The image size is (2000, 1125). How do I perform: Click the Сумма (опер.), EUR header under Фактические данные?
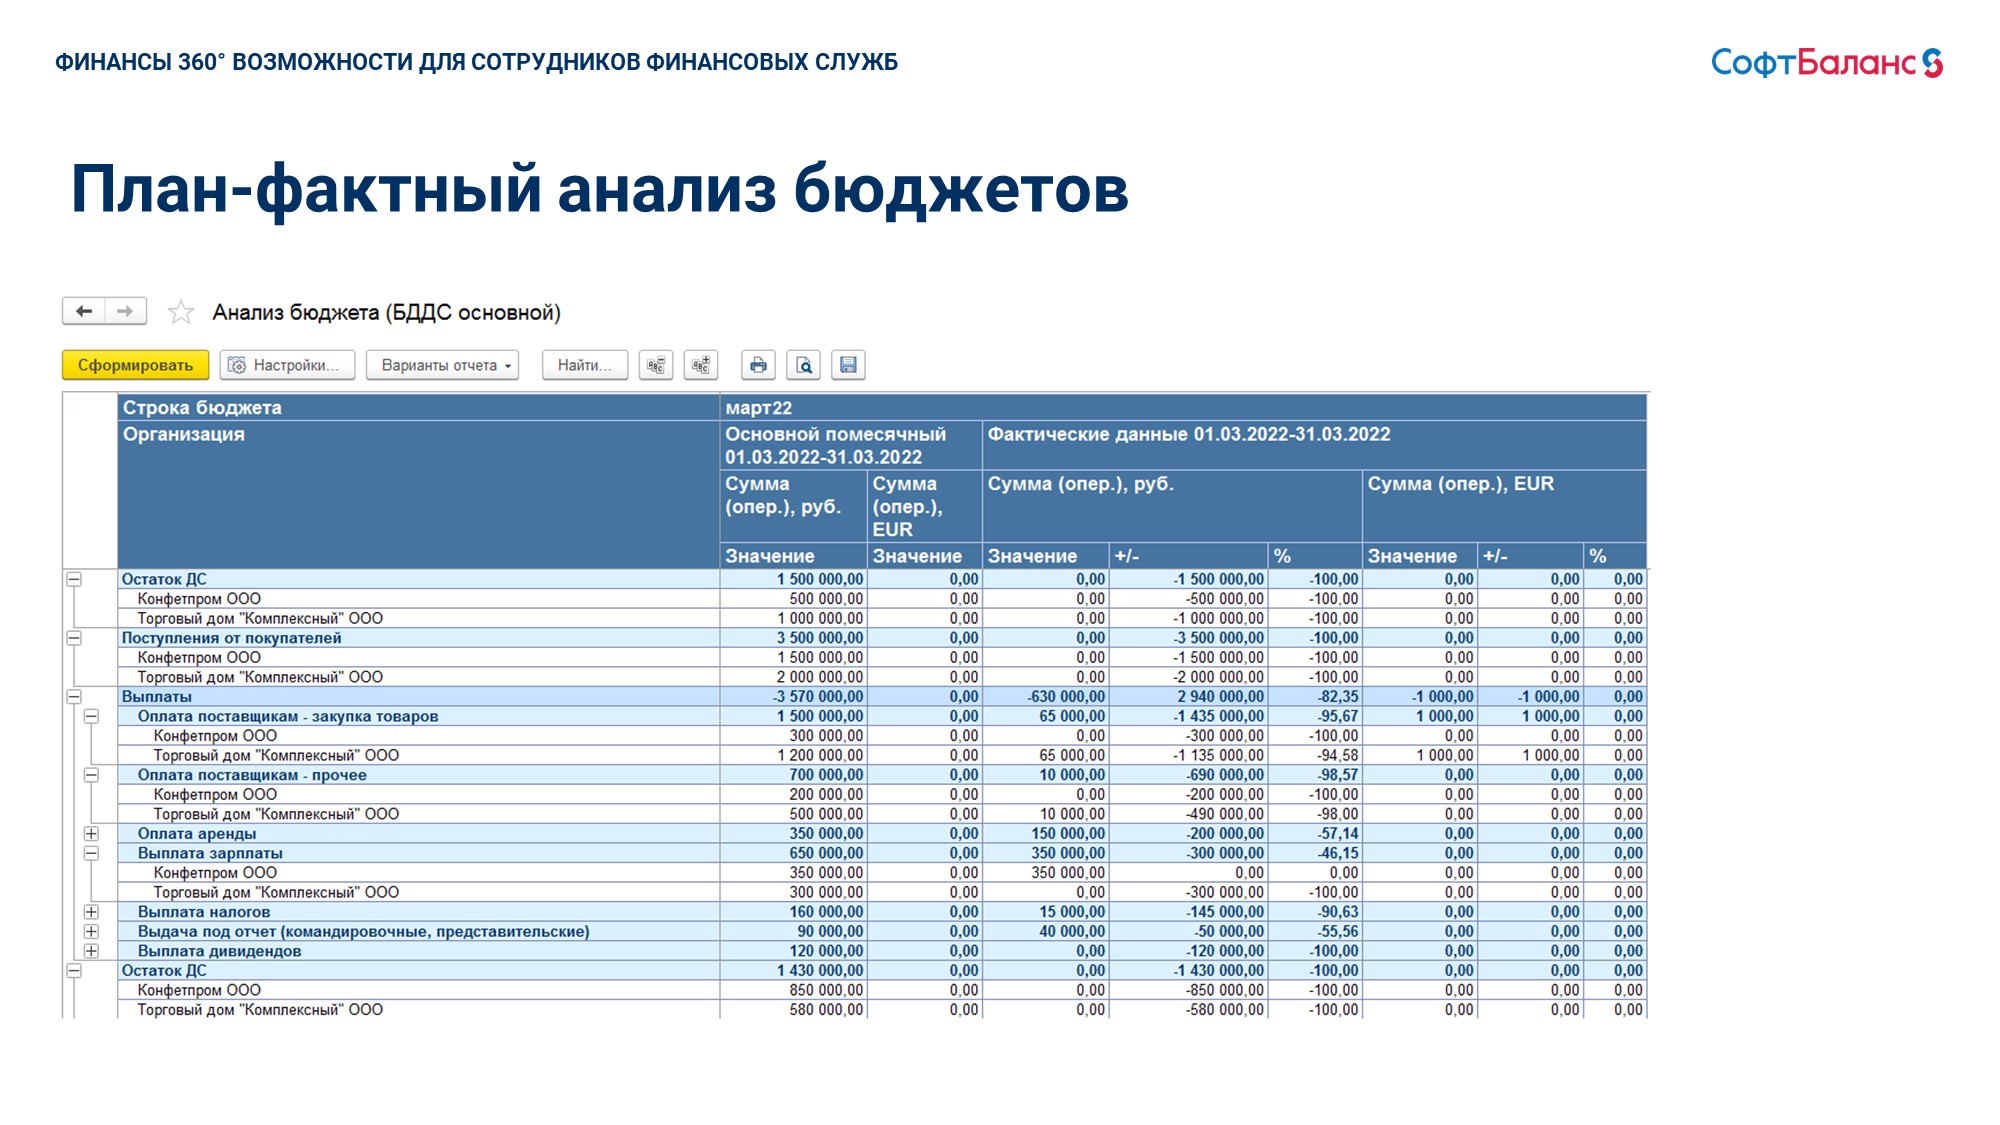1504,506
